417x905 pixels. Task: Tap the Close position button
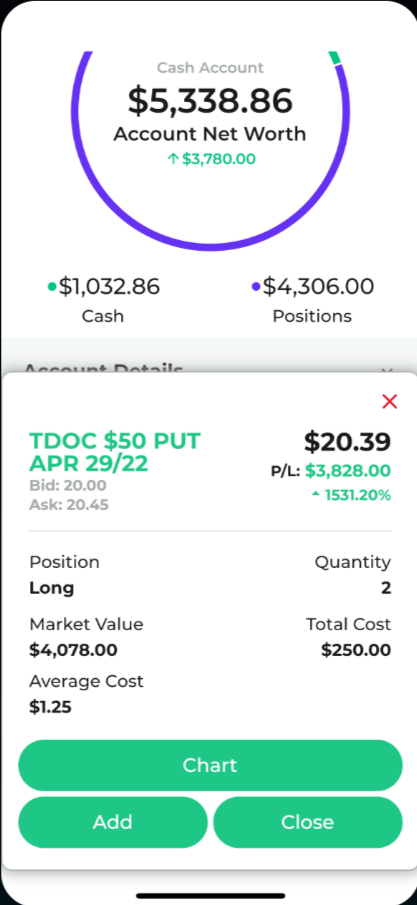tap(307, 822)
